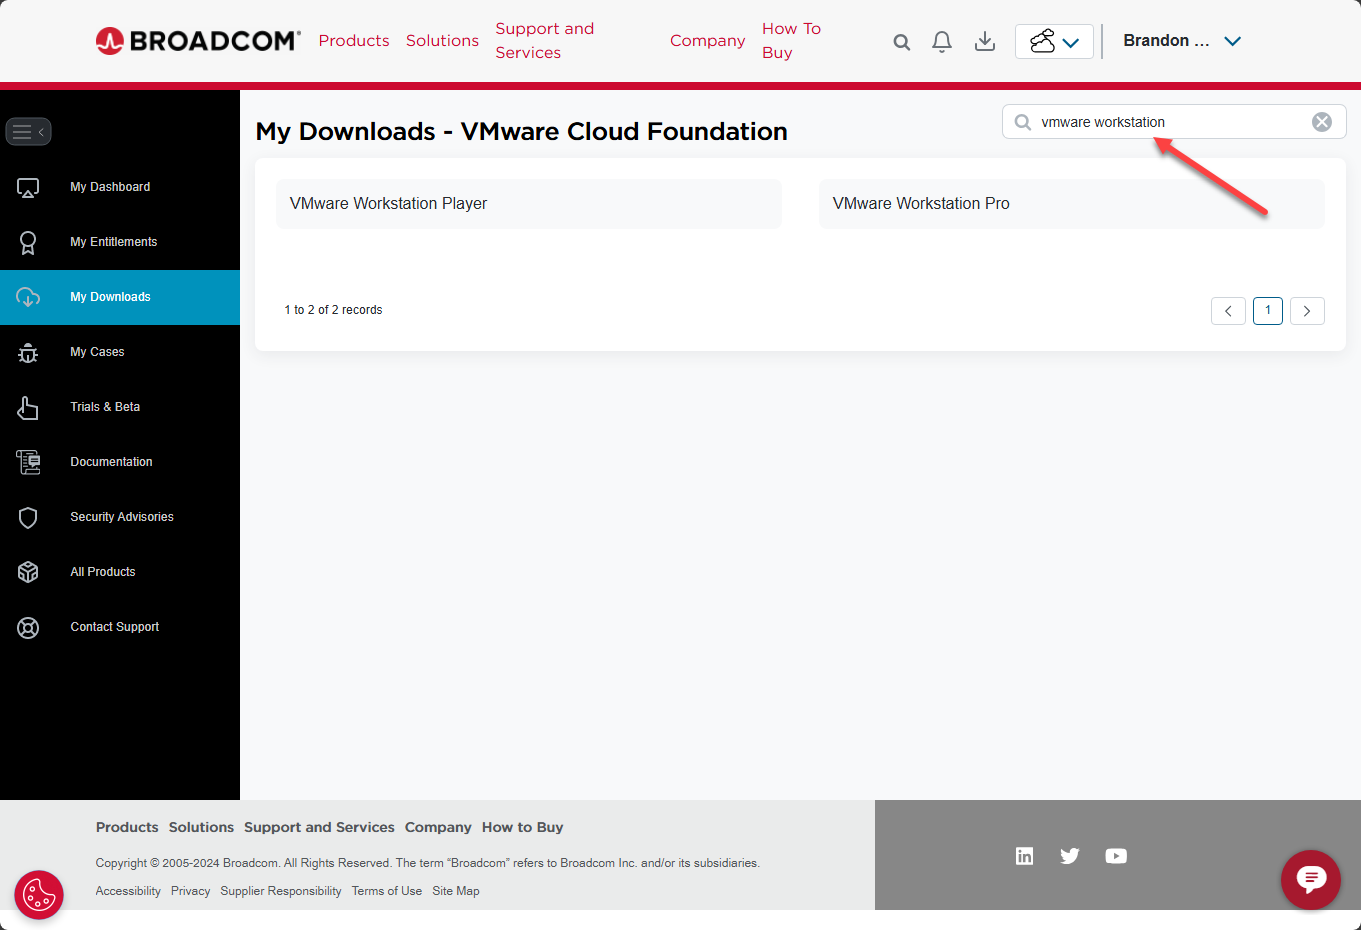Click the Contact Support lifebuoy icon

[x=28, y=627]
